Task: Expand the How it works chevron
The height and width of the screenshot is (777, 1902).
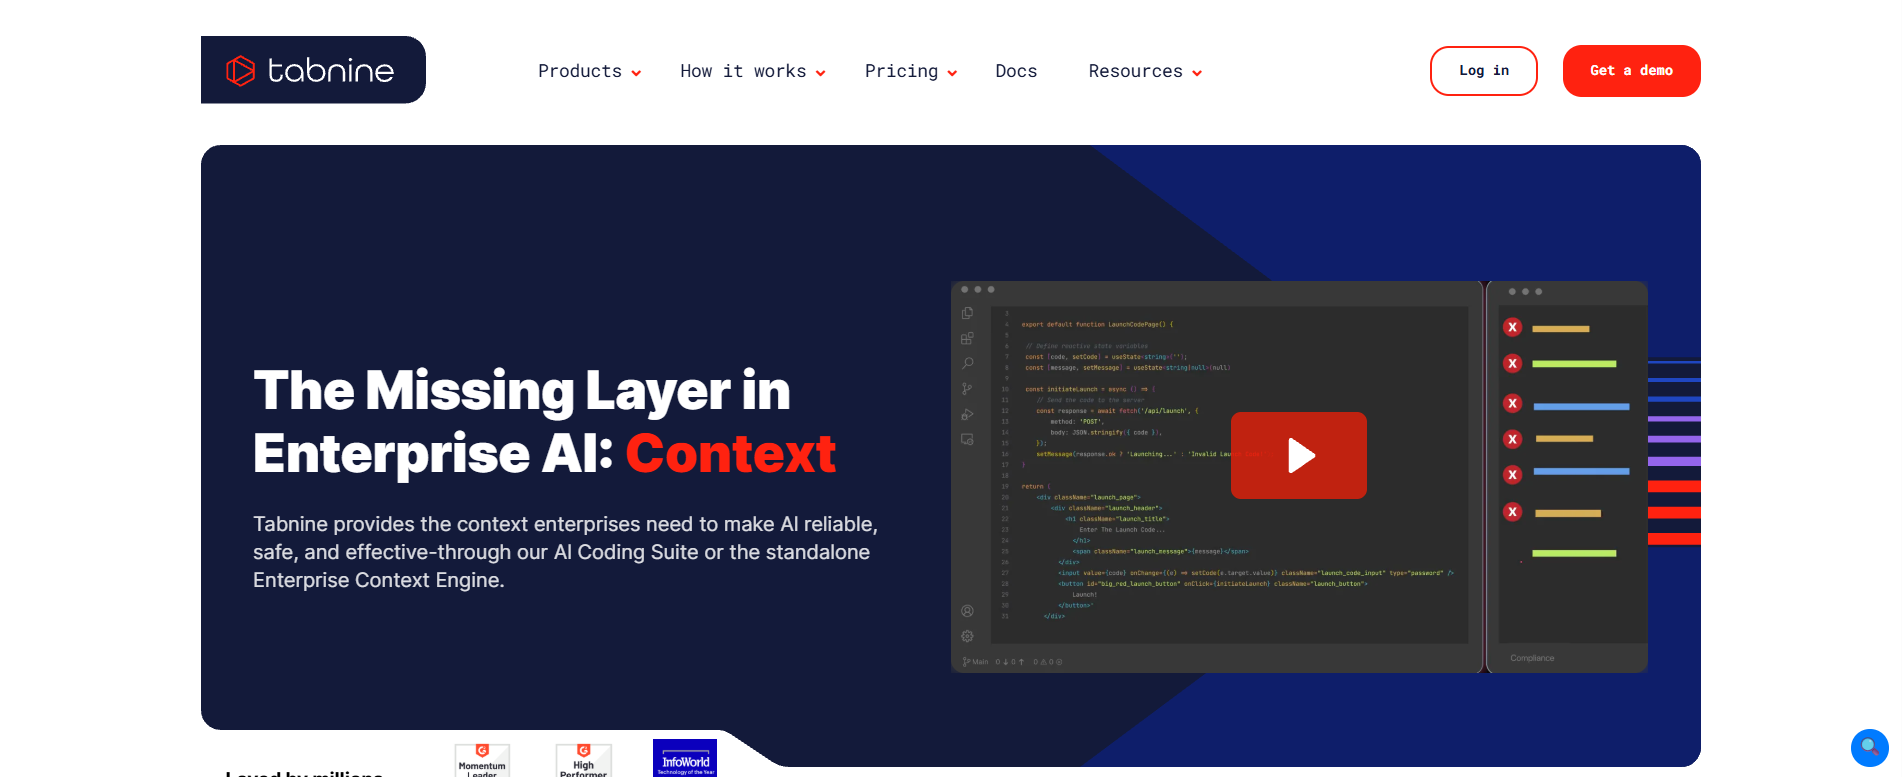Action: [821, 73]
